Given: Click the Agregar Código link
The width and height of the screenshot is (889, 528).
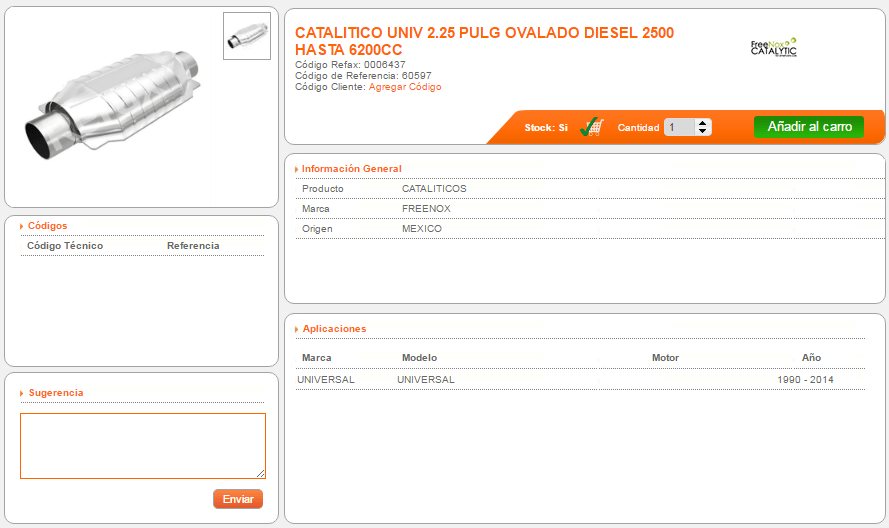Looking at the screenshot, I should [405, 87].
